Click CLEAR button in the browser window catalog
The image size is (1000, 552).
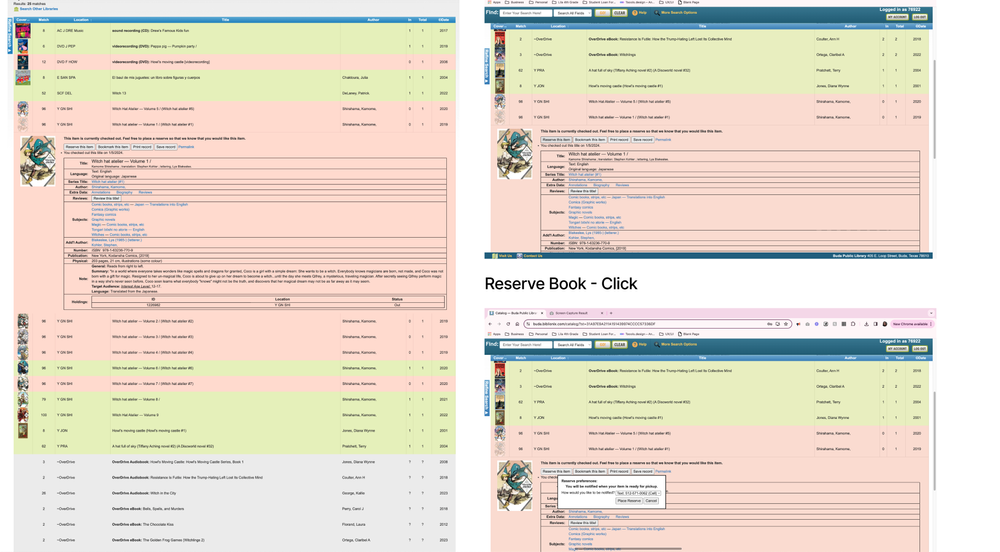pos(620,344)
